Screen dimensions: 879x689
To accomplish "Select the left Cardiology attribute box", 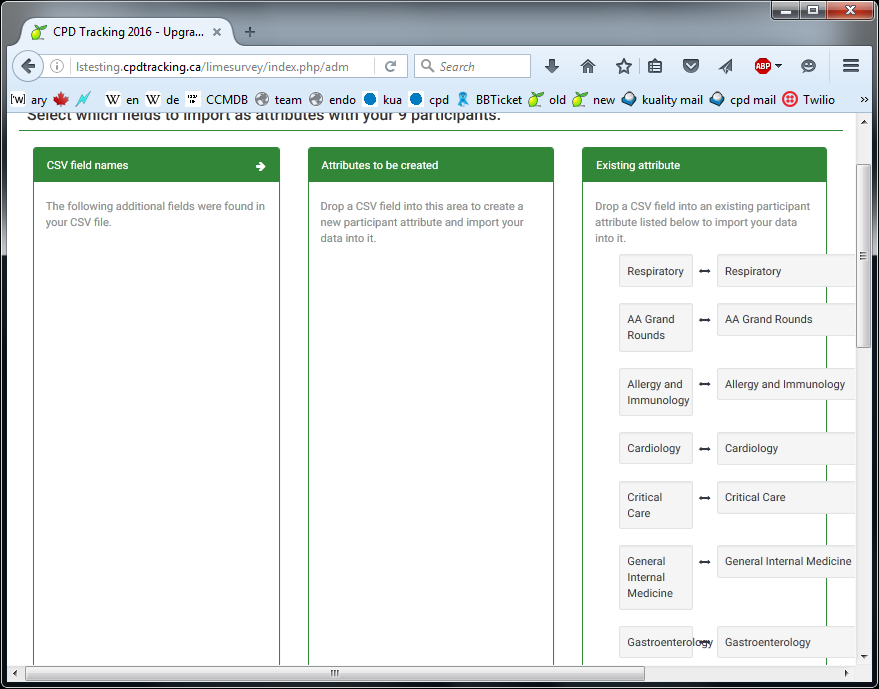I will click(655, 448).
